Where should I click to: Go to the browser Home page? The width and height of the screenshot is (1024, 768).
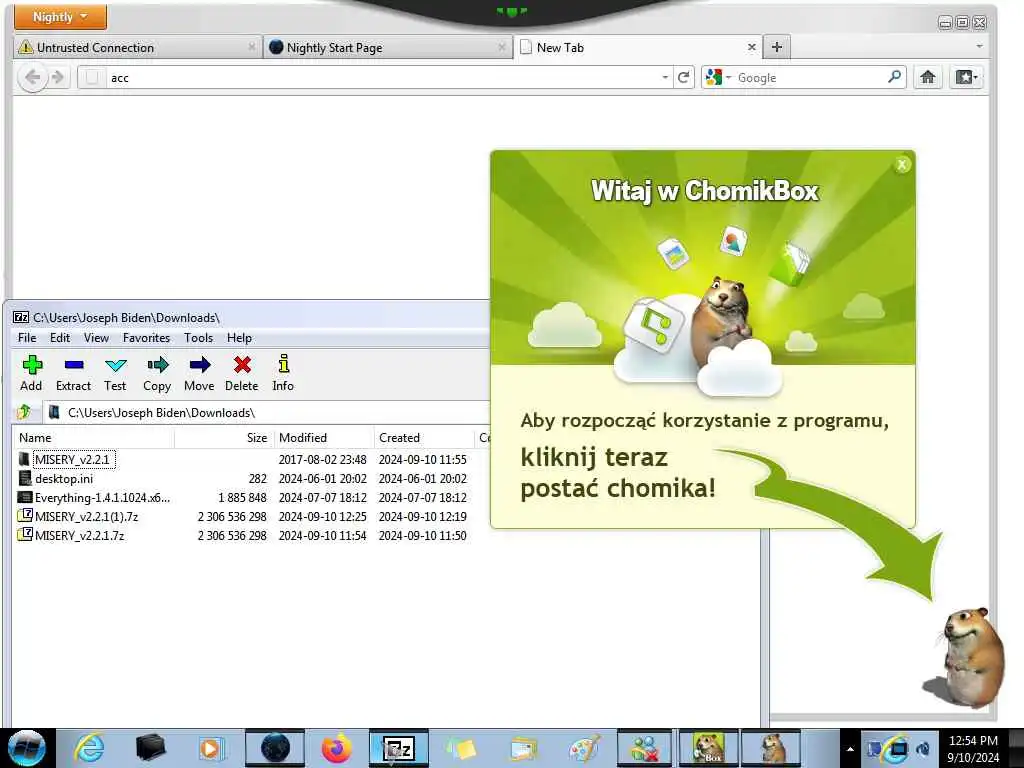click(x=927, y=78)
